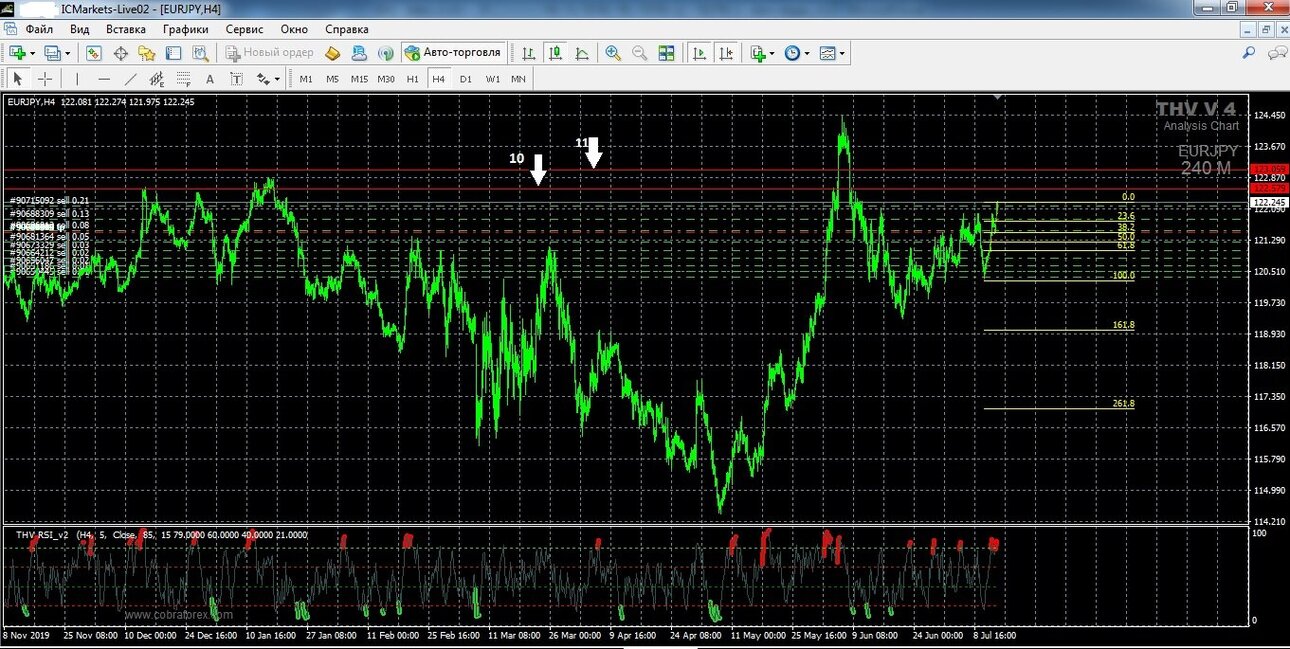The width and height of the screenshot is (1290, 649).
Task: Select the text label T tool
Action: [x=236, y=79]
